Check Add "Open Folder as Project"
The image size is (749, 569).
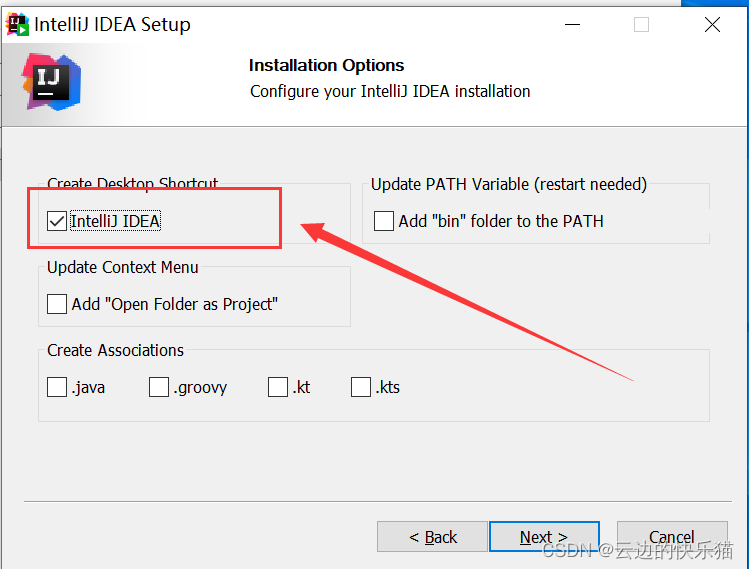coord(56,304)
